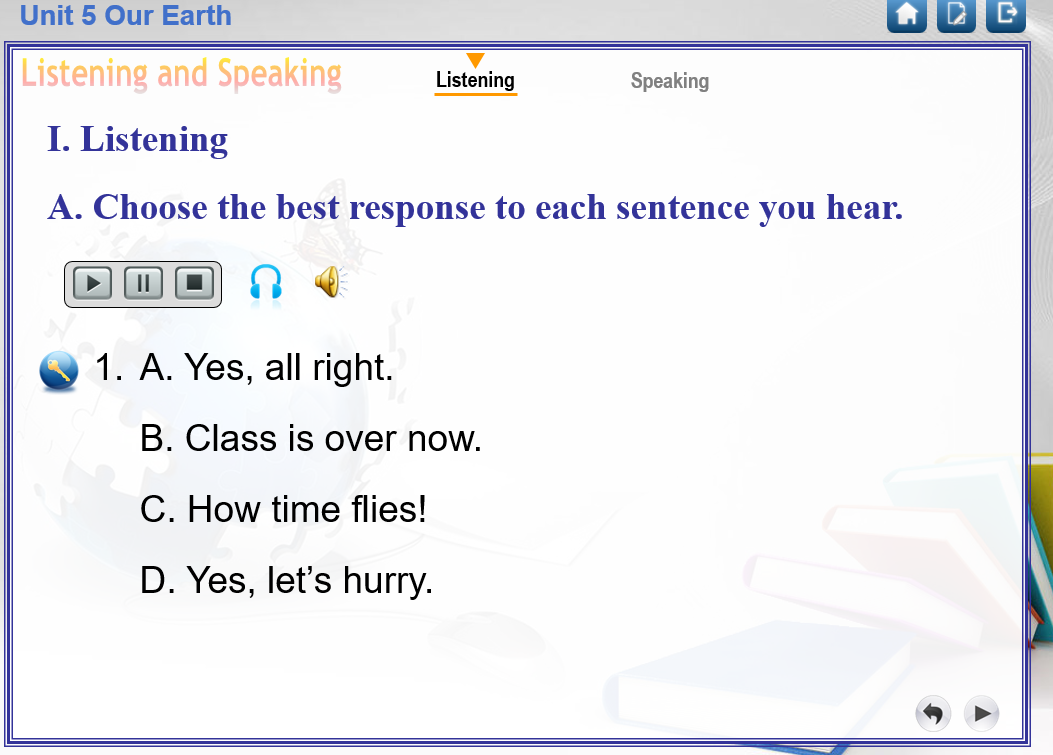
Task: Open the notes page icon at top right
Action: (x=956, y=16)
